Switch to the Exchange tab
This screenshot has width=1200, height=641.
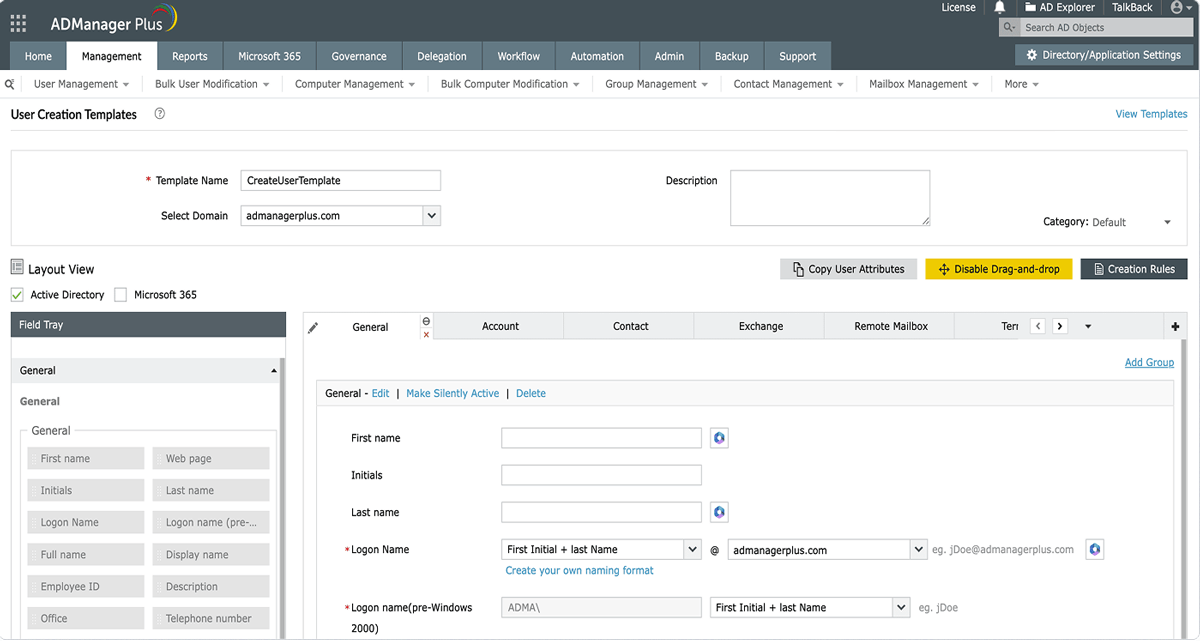(x=761, y=326)
